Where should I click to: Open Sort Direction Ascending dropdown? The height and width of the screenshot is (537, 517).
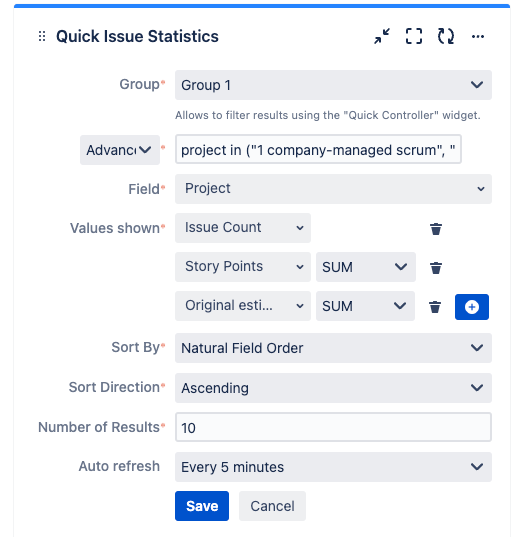(333, 388)
